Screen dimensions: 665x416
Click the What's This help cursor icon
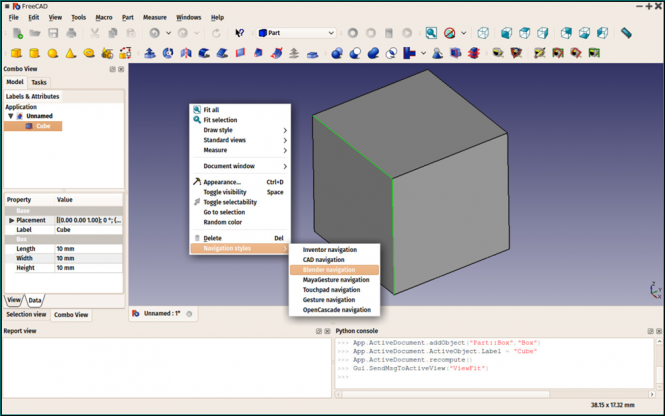pyautogui.click(x=240, y=33)
